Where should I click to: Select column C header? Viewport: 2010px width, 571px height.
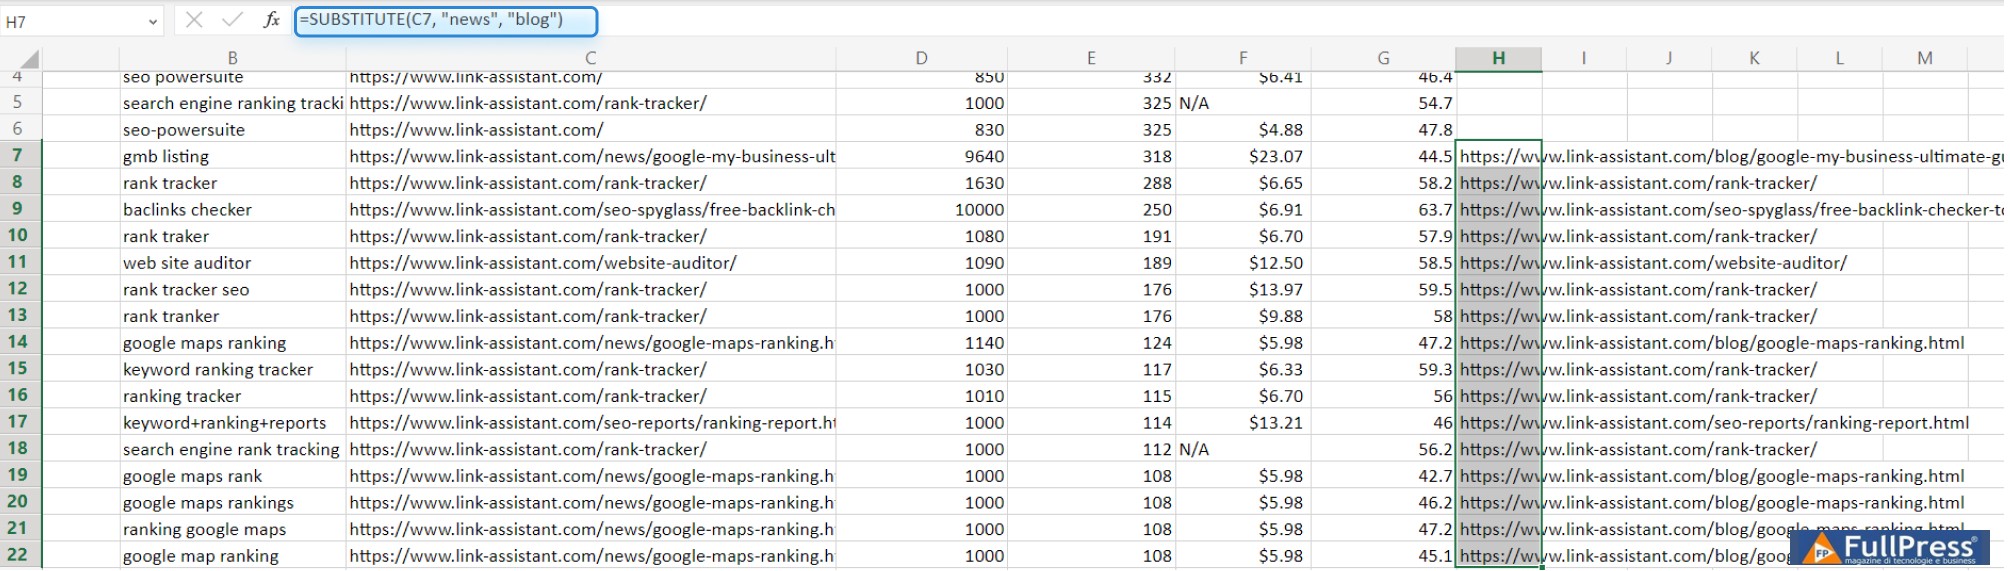tap(590, 58)
